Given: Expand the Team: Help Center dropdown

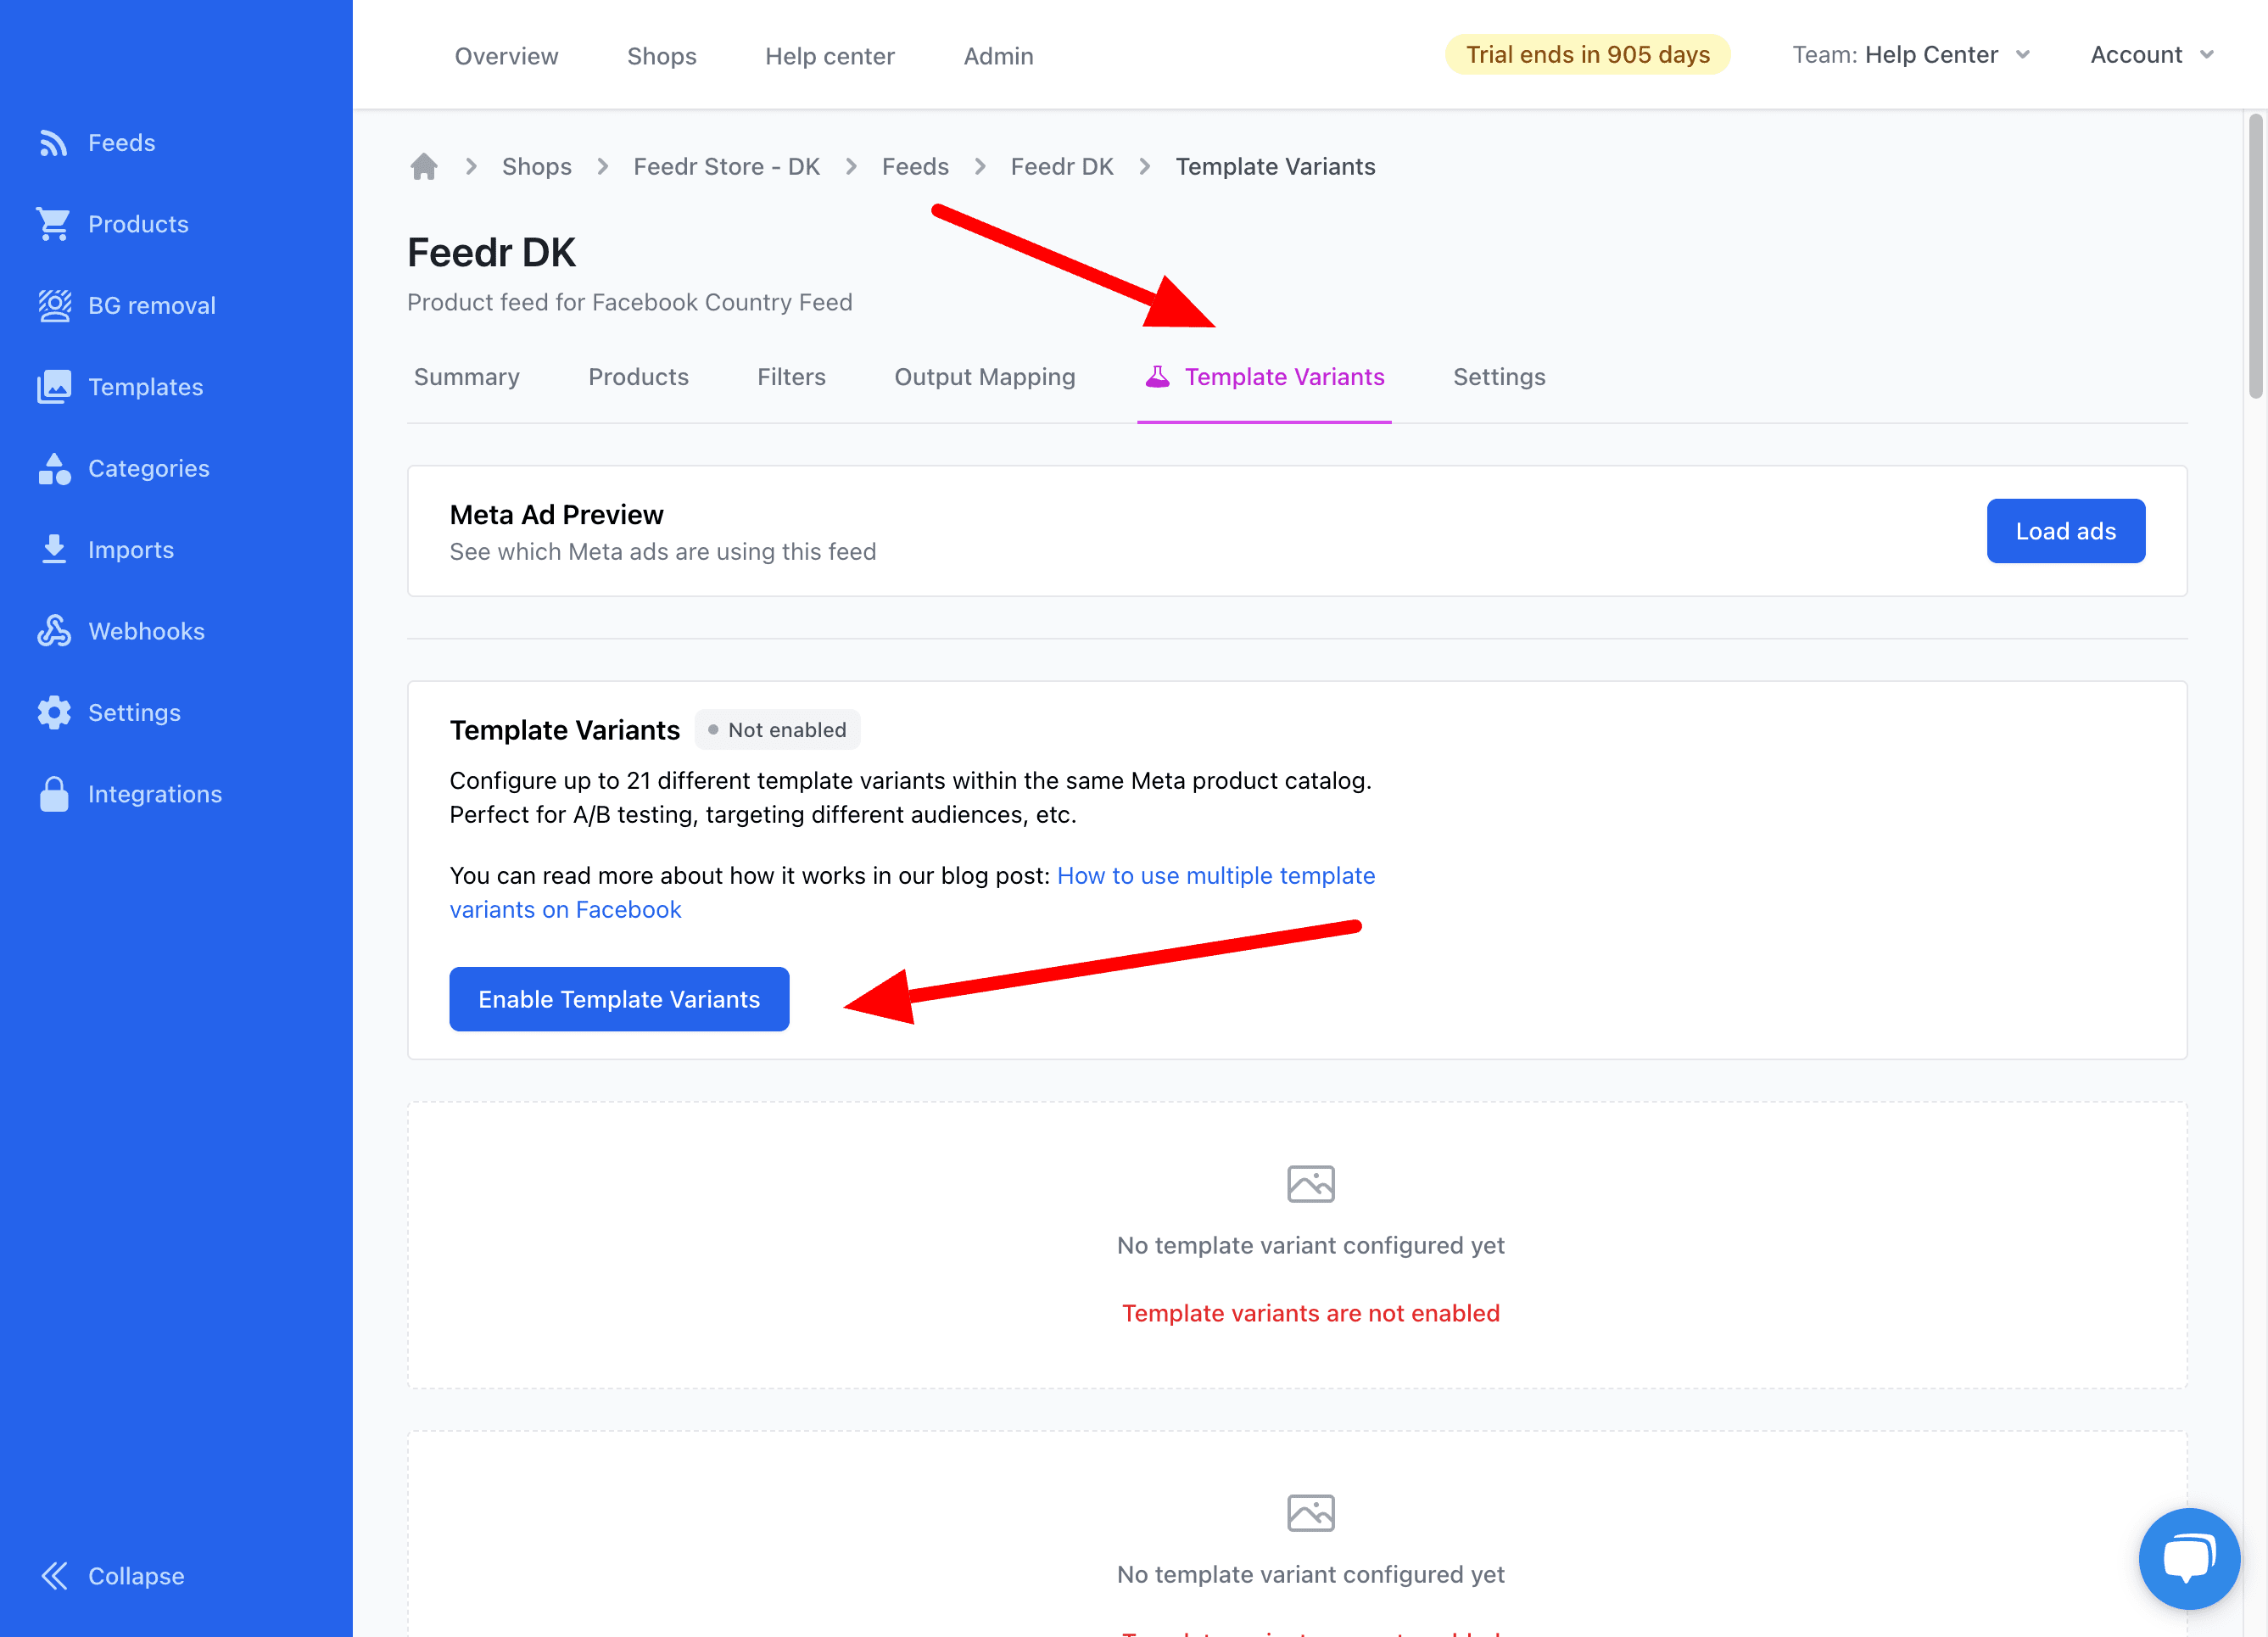Looking at the screenshot, I should pos(1911,55).
